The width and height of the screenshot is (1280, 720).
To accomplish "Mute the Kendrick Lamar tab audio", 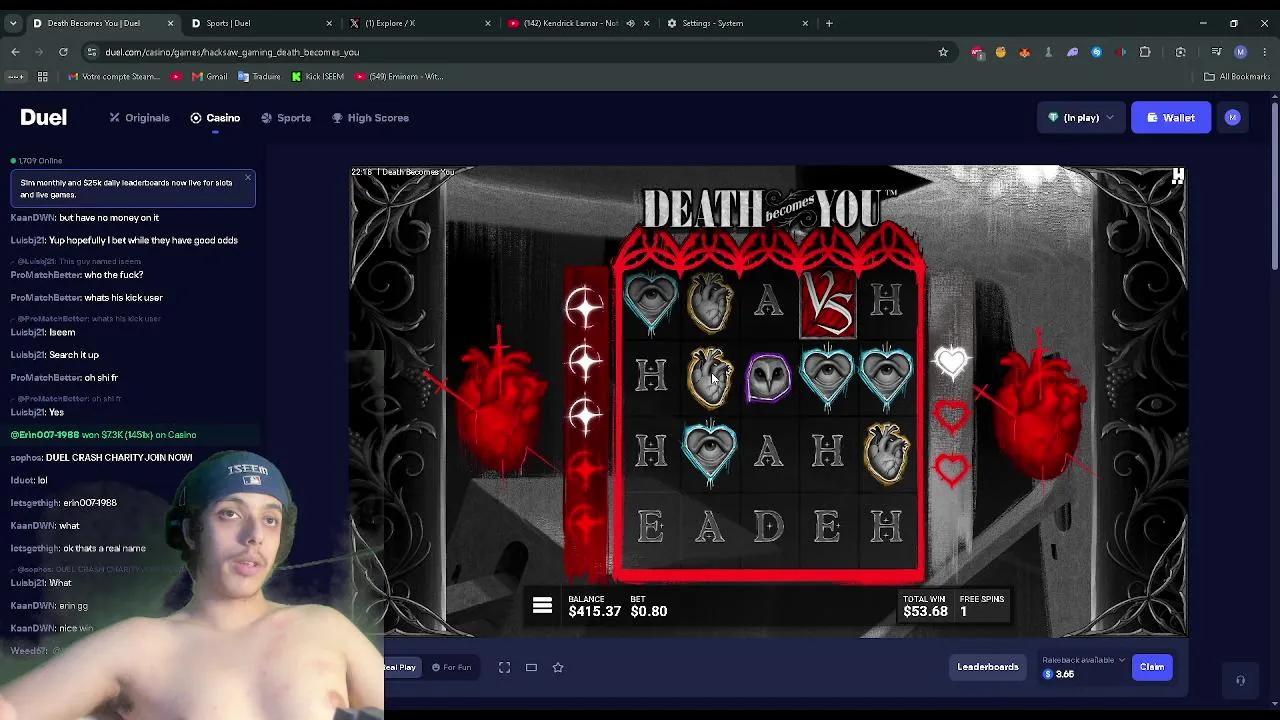I will point(630,23).
